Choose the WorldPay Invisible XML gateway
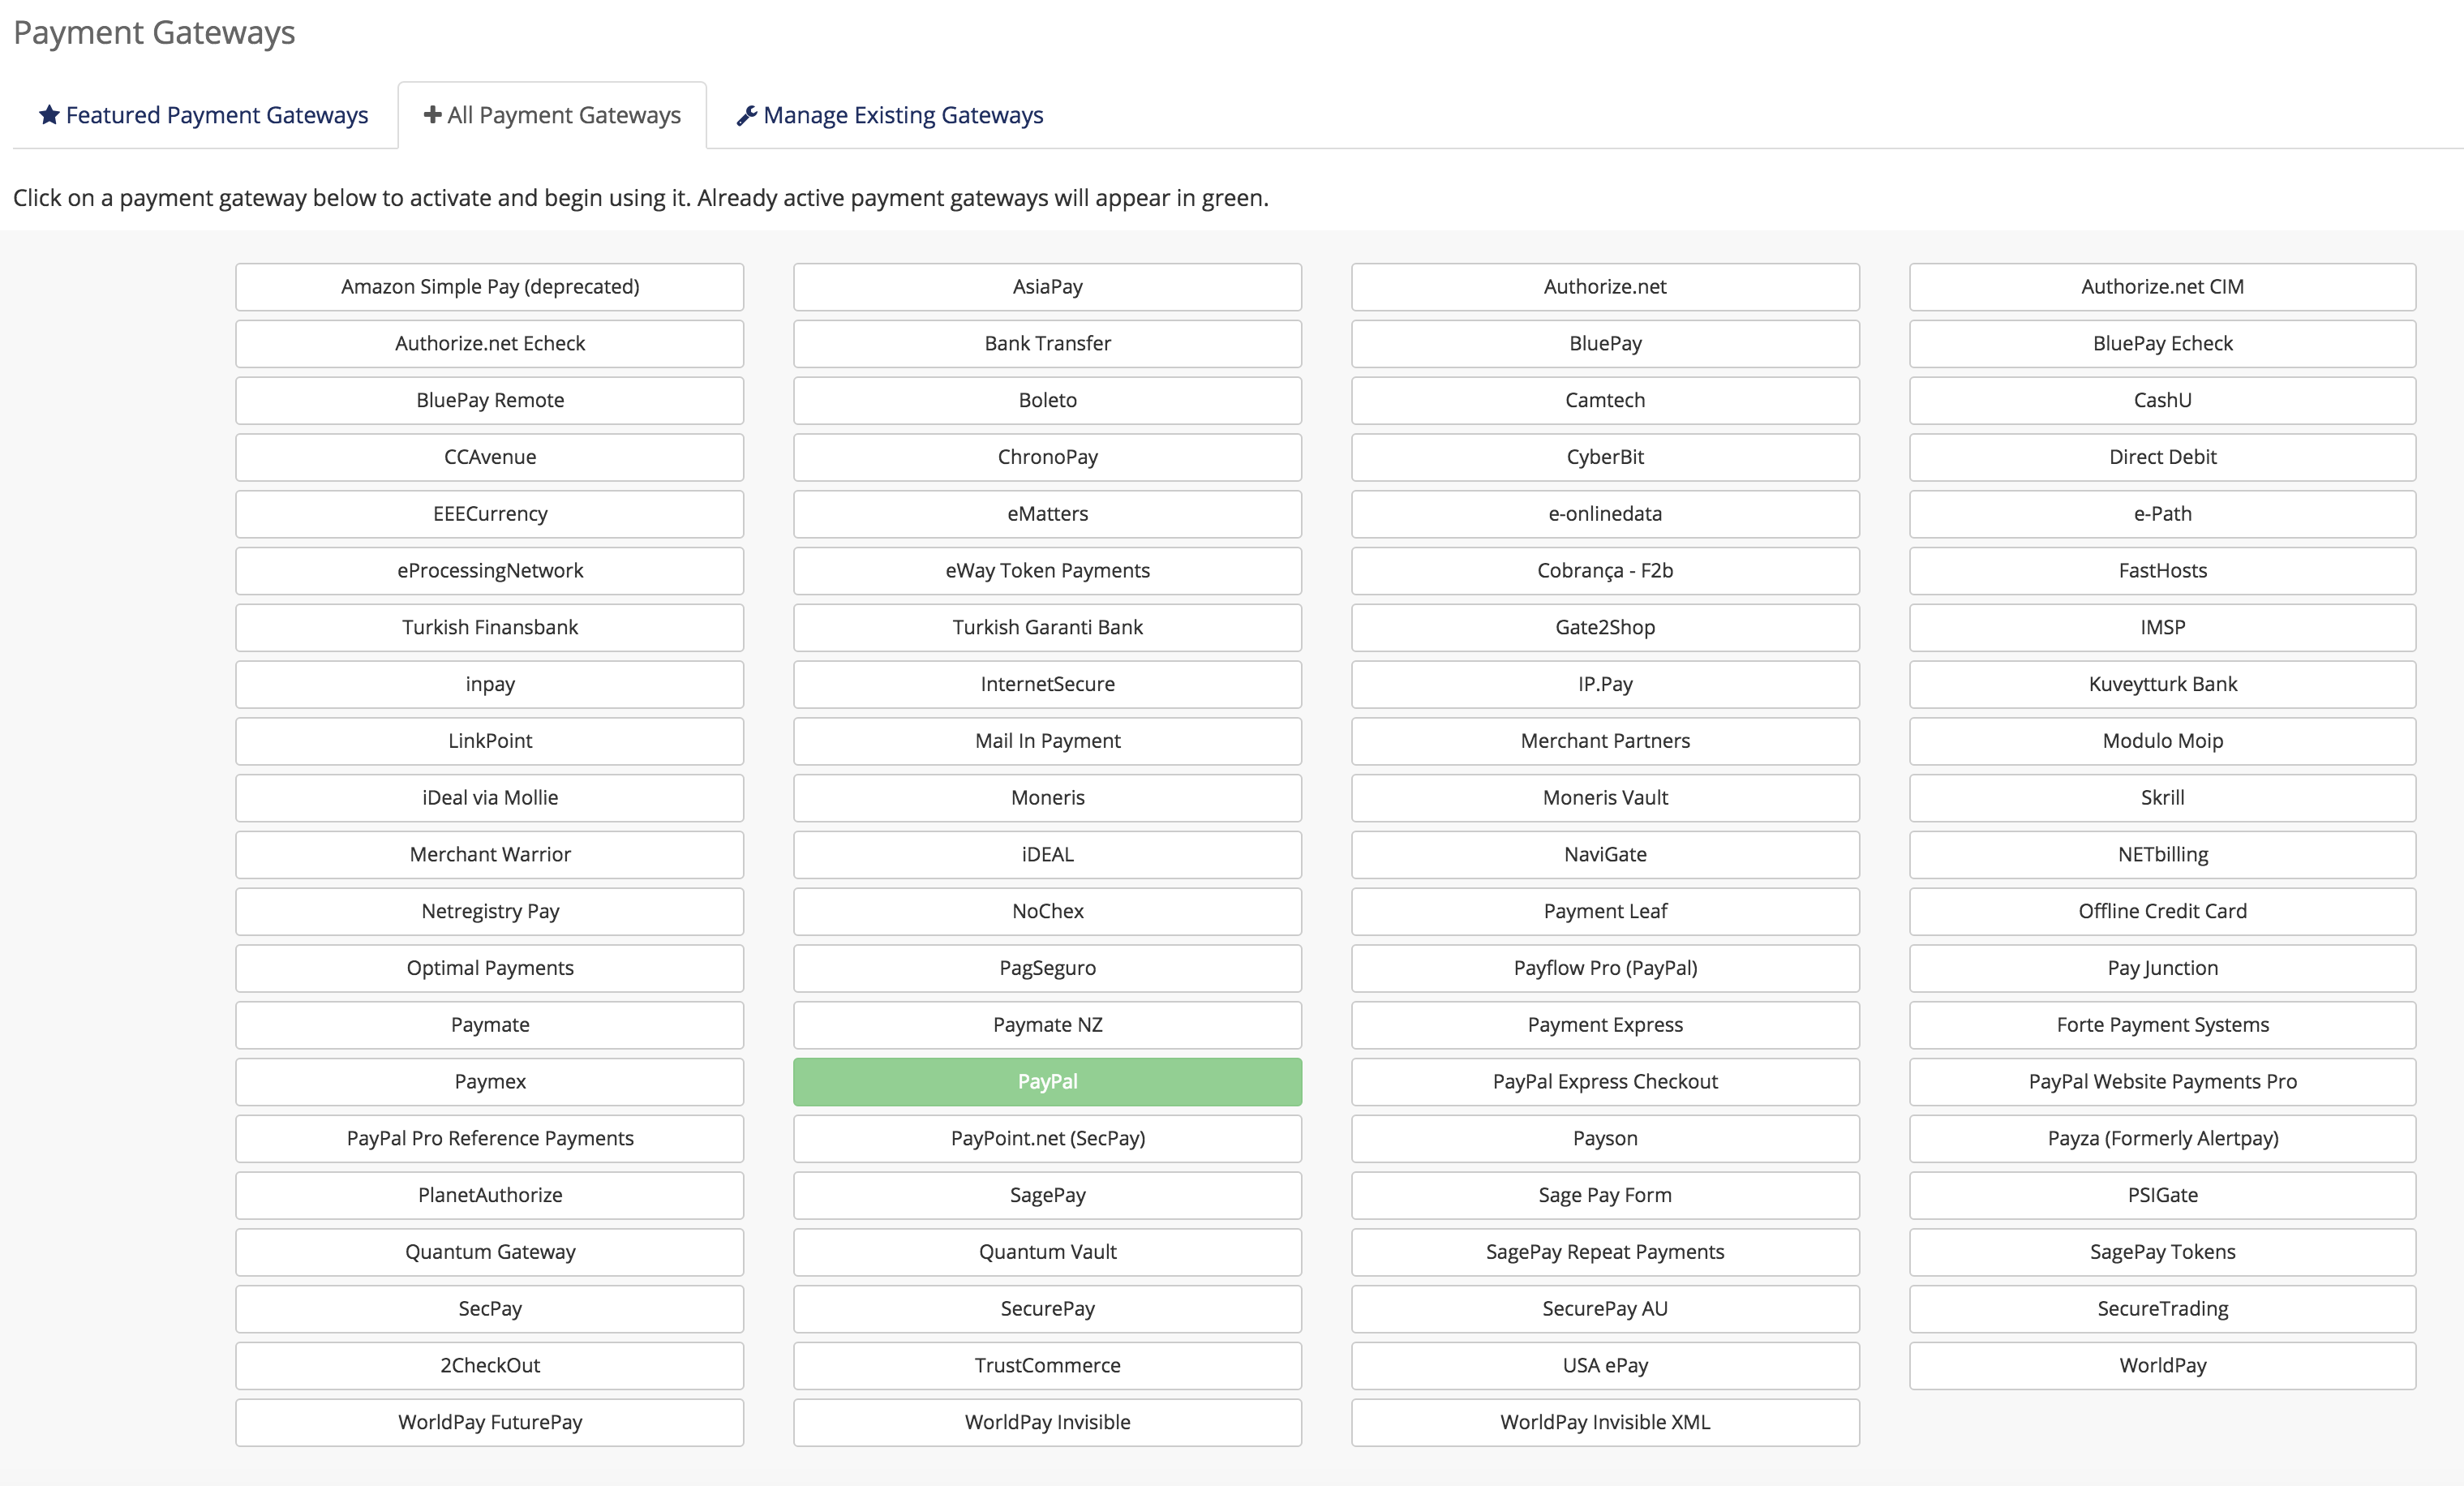Viewport: 2464px width, 1486px height. (x=1604, y=1422)
